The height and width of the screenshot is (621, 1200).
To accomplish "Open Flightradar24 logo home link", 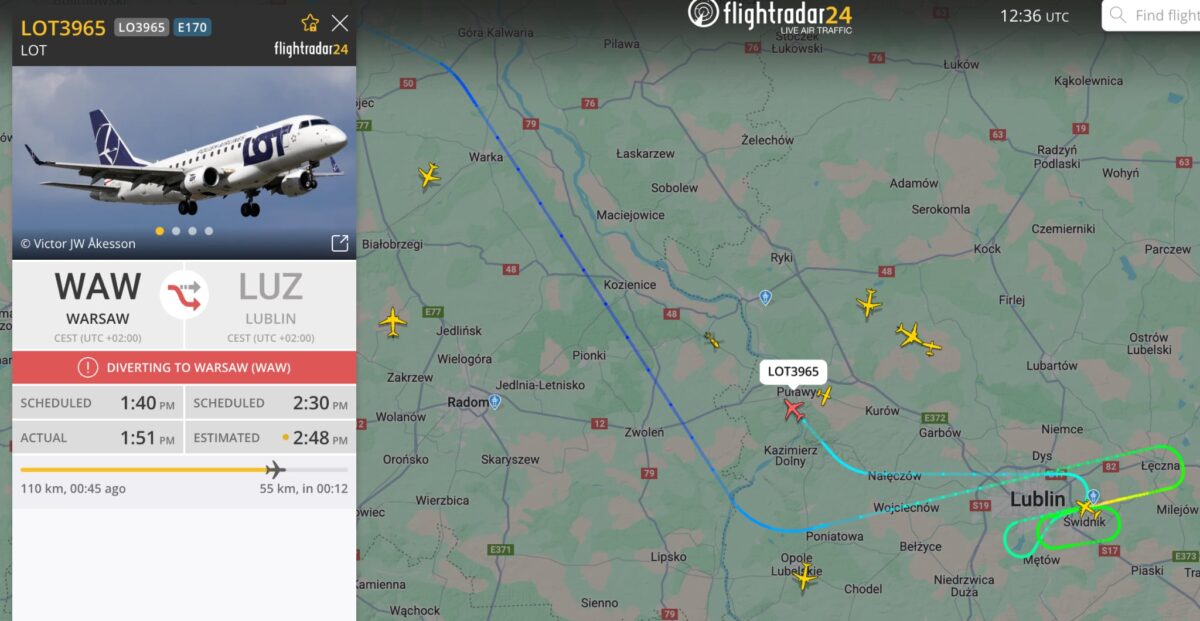I will (770, 16).
